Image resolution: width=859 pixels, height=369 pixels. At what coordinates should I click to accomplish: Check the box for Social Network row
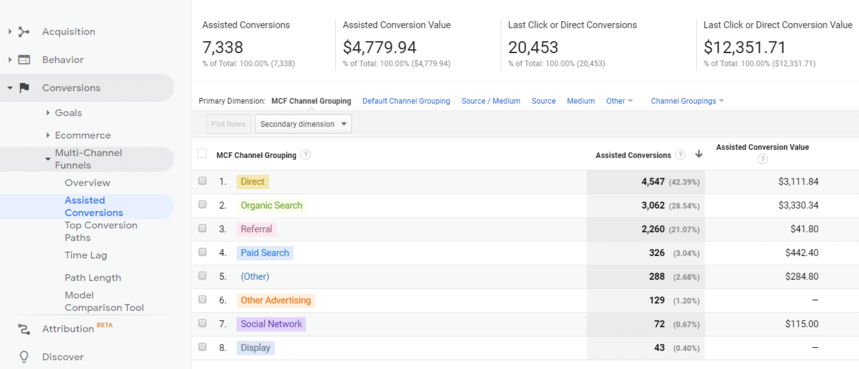click(x=202, y=324)
